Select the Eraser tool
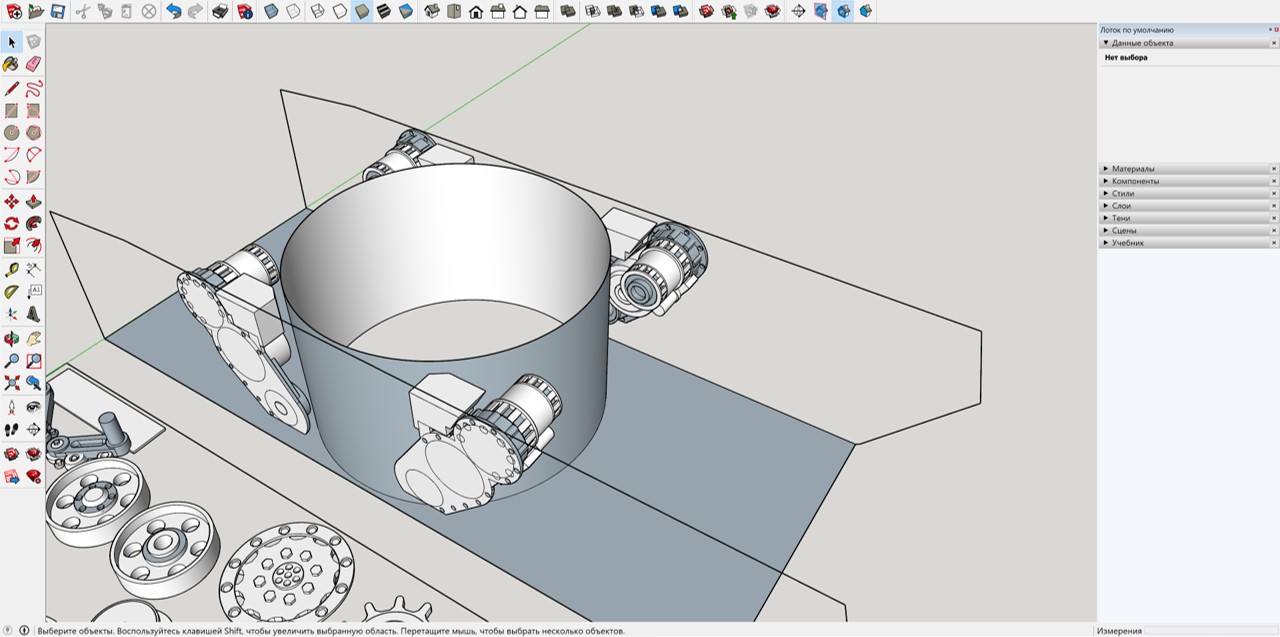 (33, 64)
